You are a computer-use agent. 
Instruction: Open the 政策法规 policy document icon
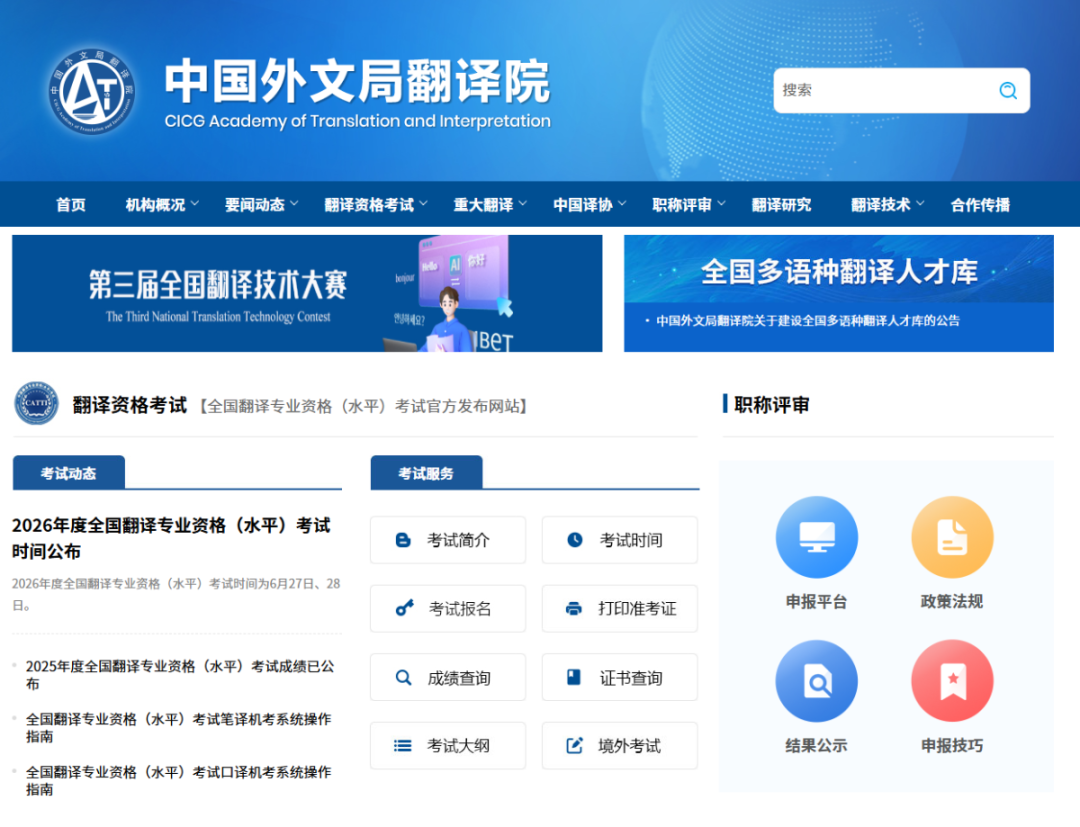coord(952,536)
